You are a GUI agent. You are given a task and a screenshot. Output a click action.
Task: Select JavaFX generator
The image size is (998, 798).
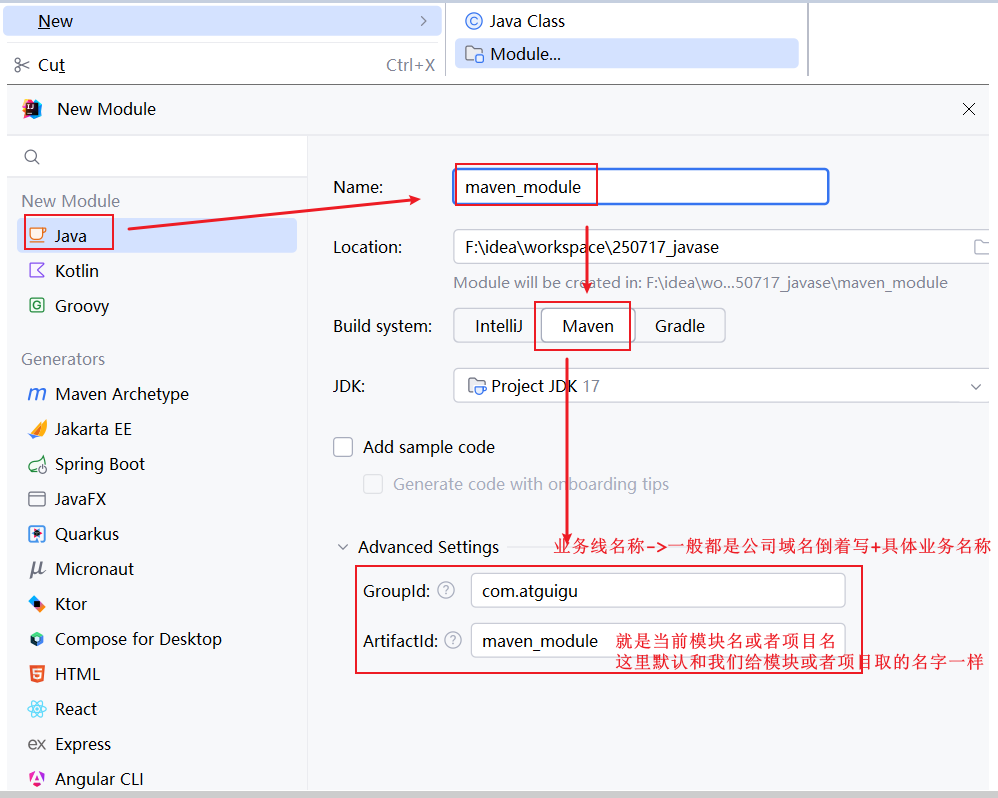[x=157, y=499]
